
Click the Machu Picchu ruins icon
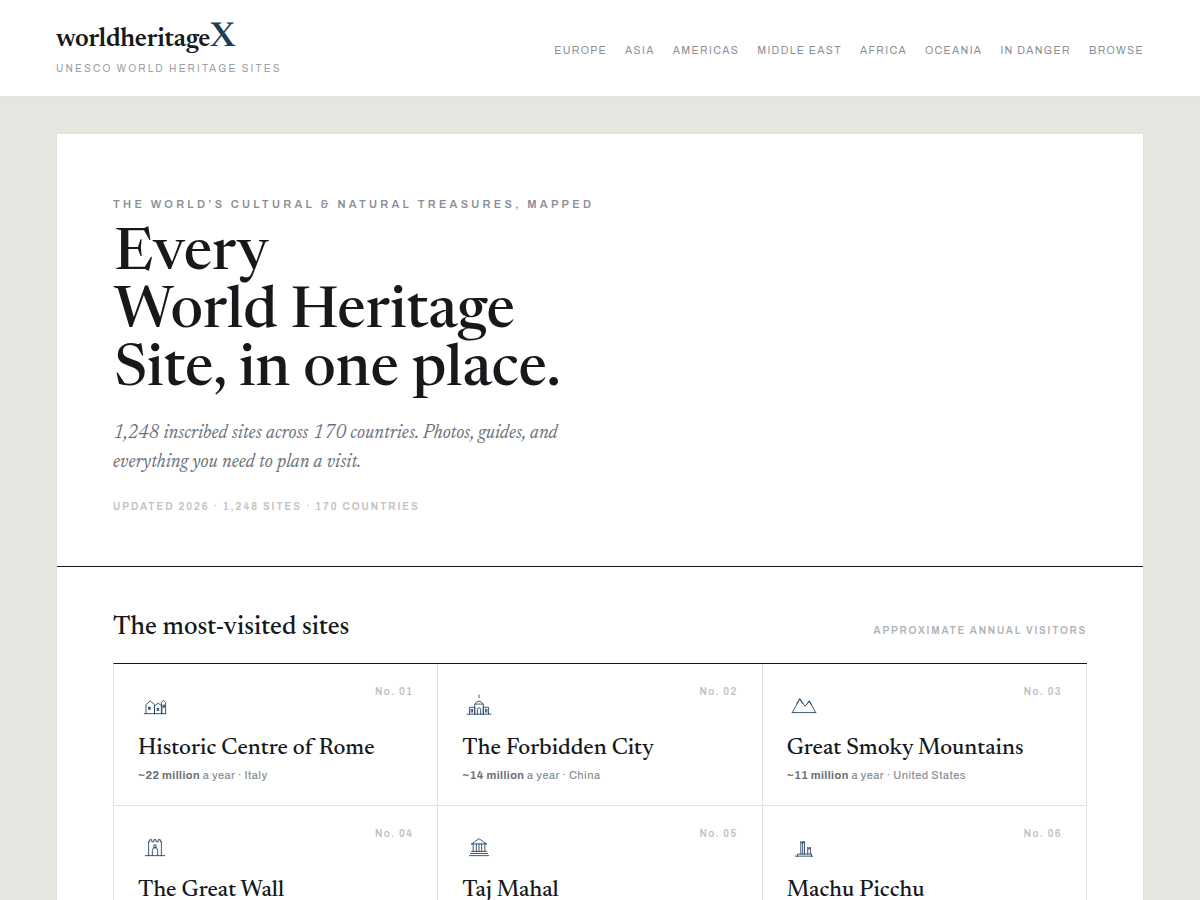point(803,848)
